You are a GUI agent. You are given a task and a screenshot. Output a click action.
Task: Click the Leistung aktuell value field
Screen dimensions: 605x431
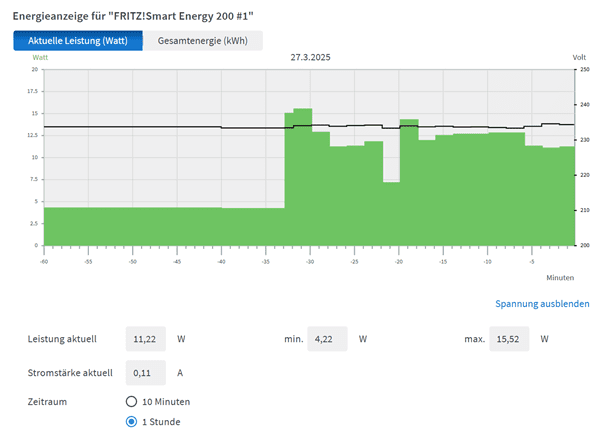point(147,339)
